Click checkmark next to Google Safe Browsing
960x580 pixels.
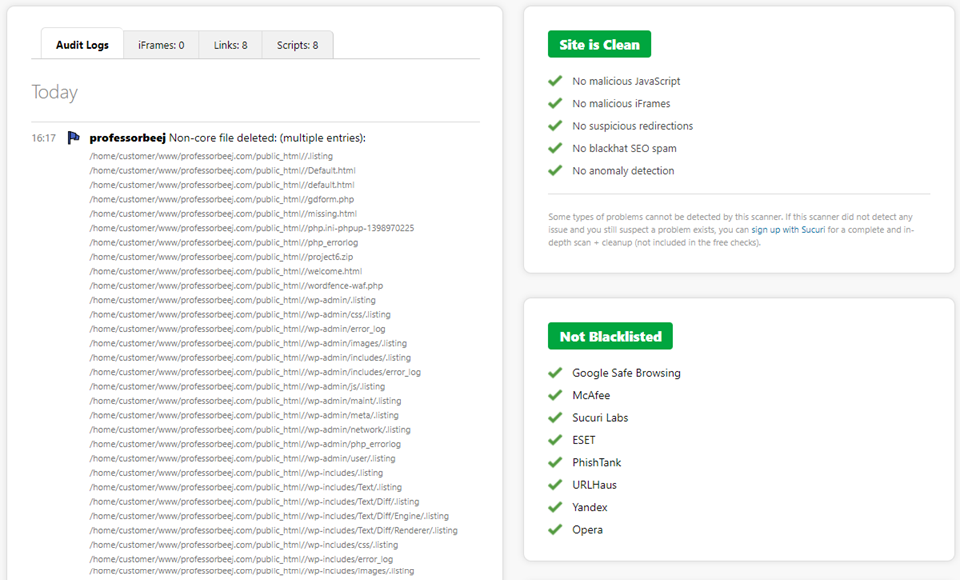point(555,373)
